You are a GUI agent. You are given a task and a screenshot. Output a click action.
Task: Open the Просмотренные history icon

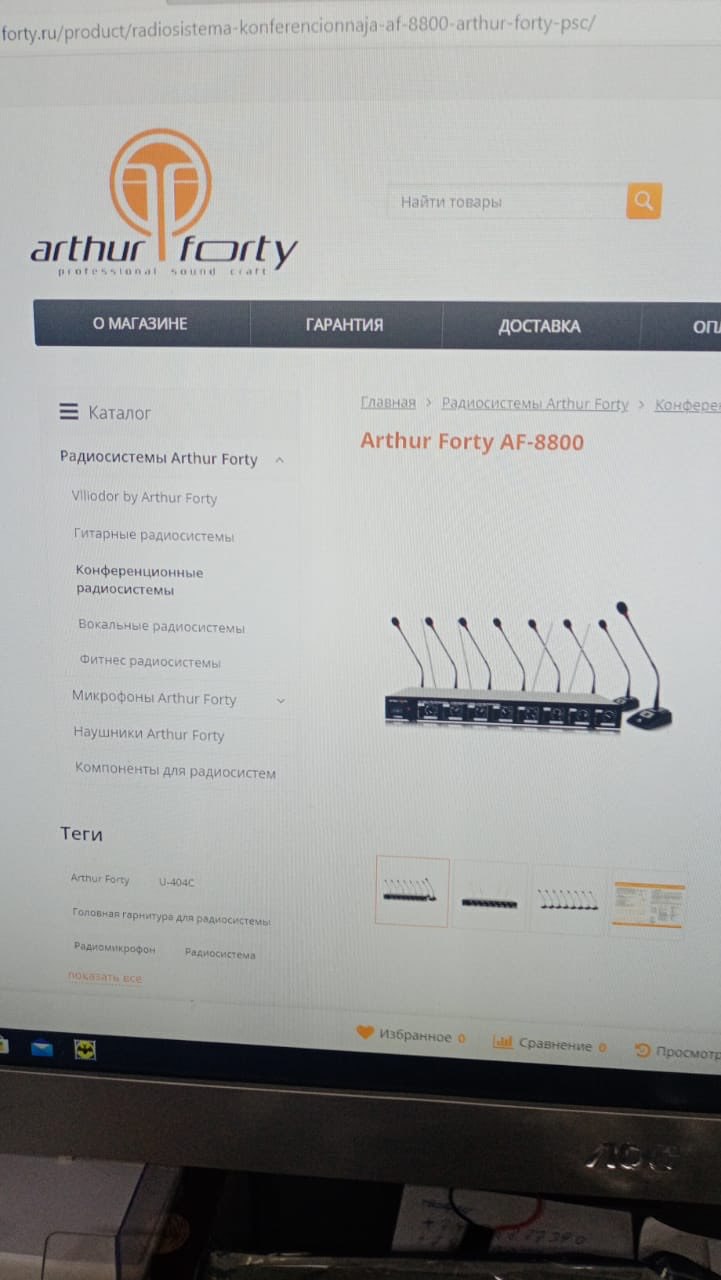643,1050
